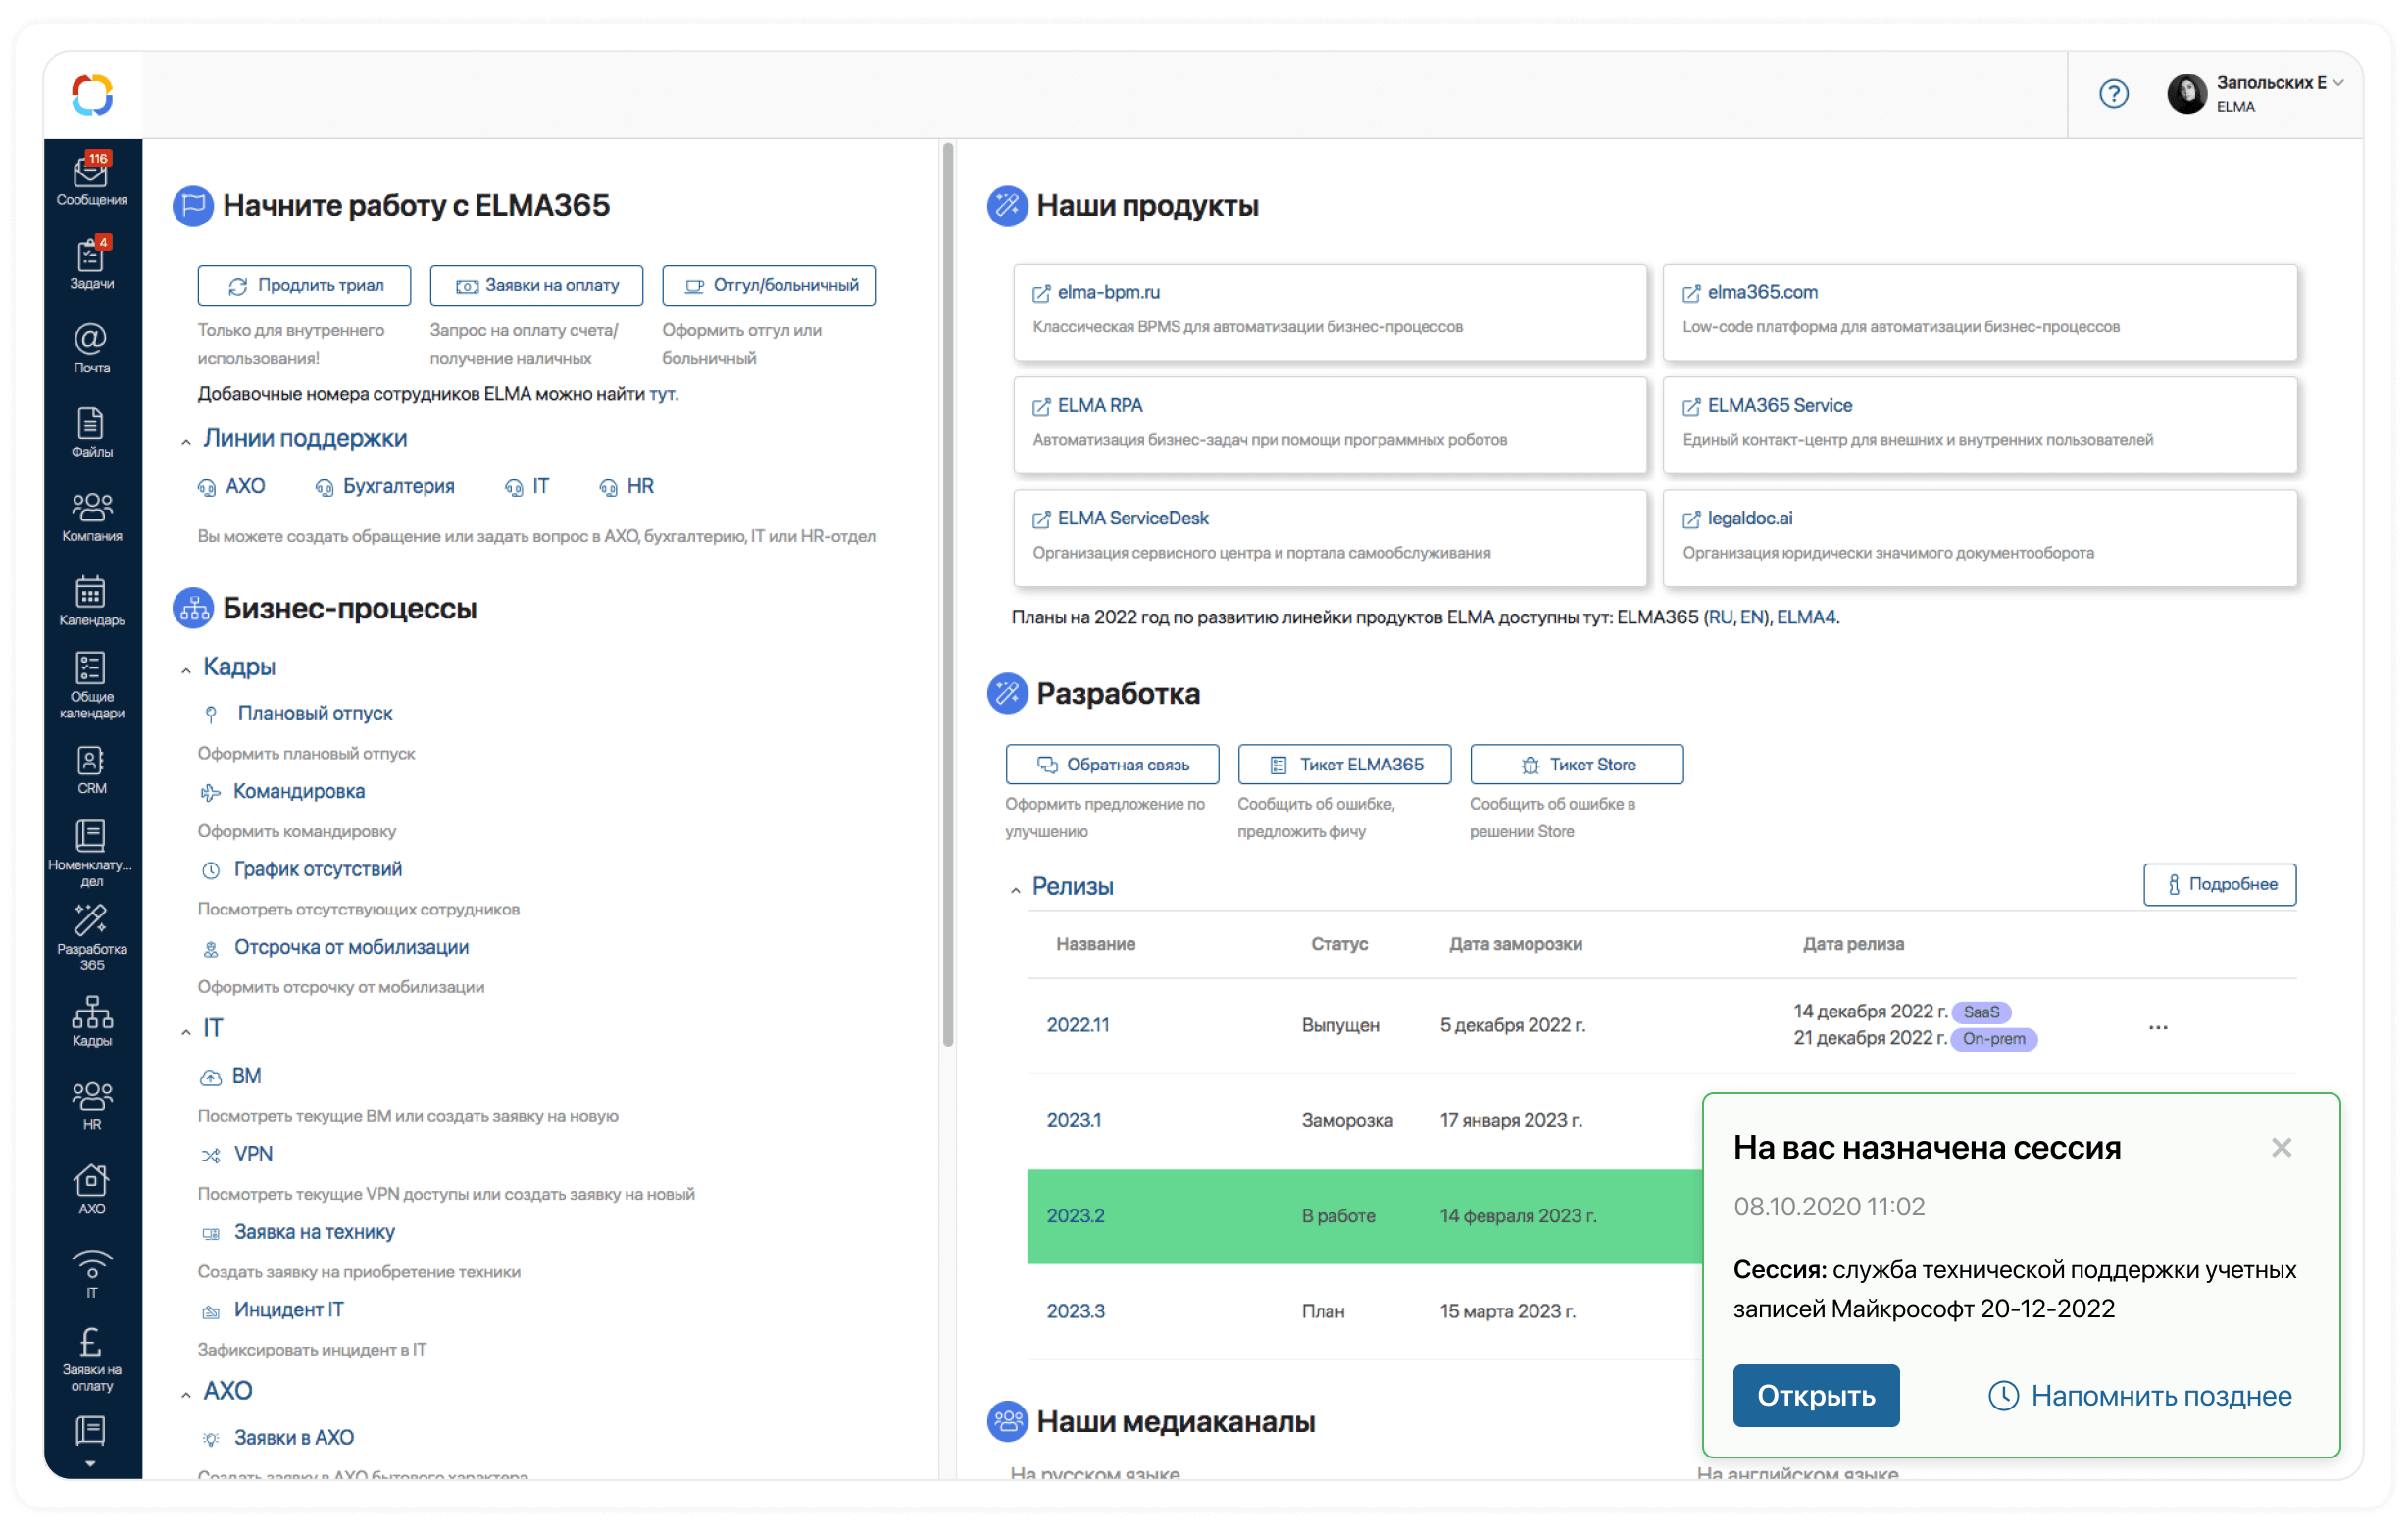The image size is (2408, 1531).
Task: Open HR sidebar icon
Action: pyautogui.click(x=92, y=1105)
